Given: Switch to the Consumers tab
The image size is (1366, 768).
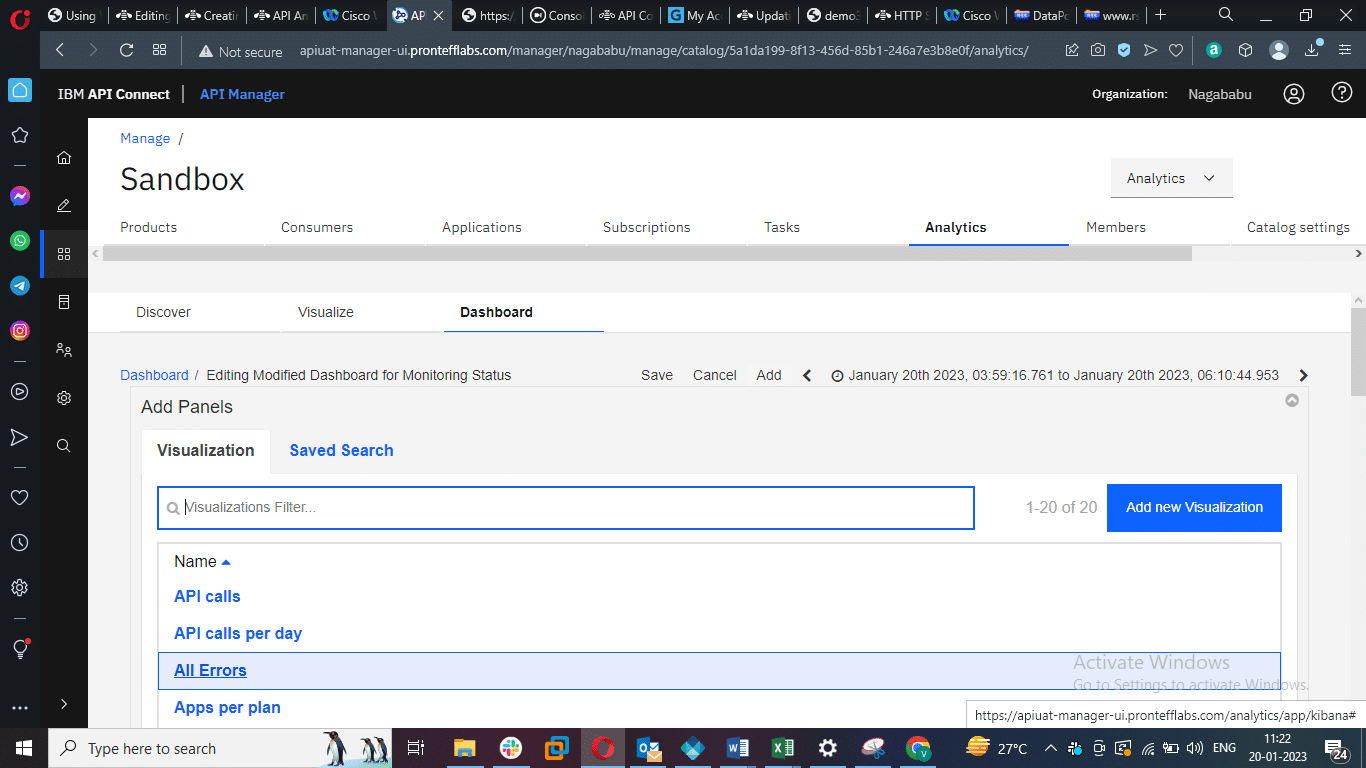Looking at the screenshot, I should click(317, 227).
